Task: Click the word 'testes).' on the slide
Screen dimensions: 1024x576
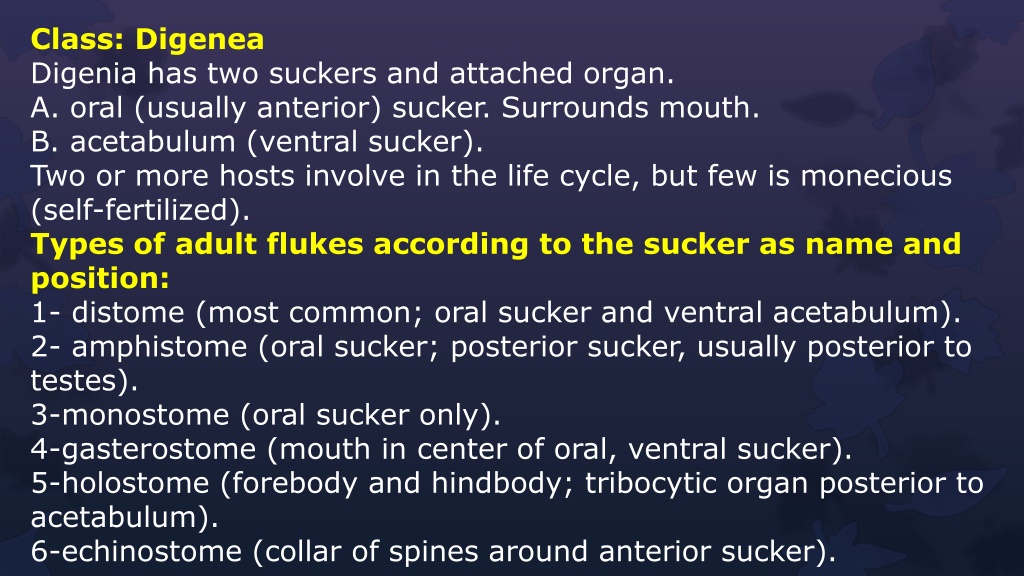Action: pyautogui.click(x=84, y=381)
